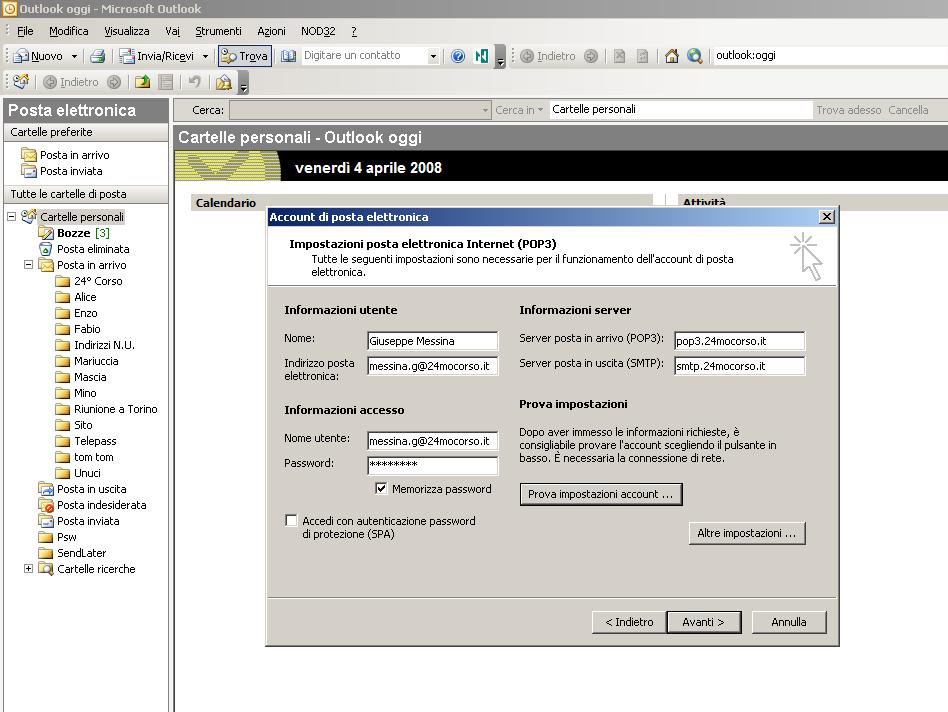Click the Password field

pos(432,465)
